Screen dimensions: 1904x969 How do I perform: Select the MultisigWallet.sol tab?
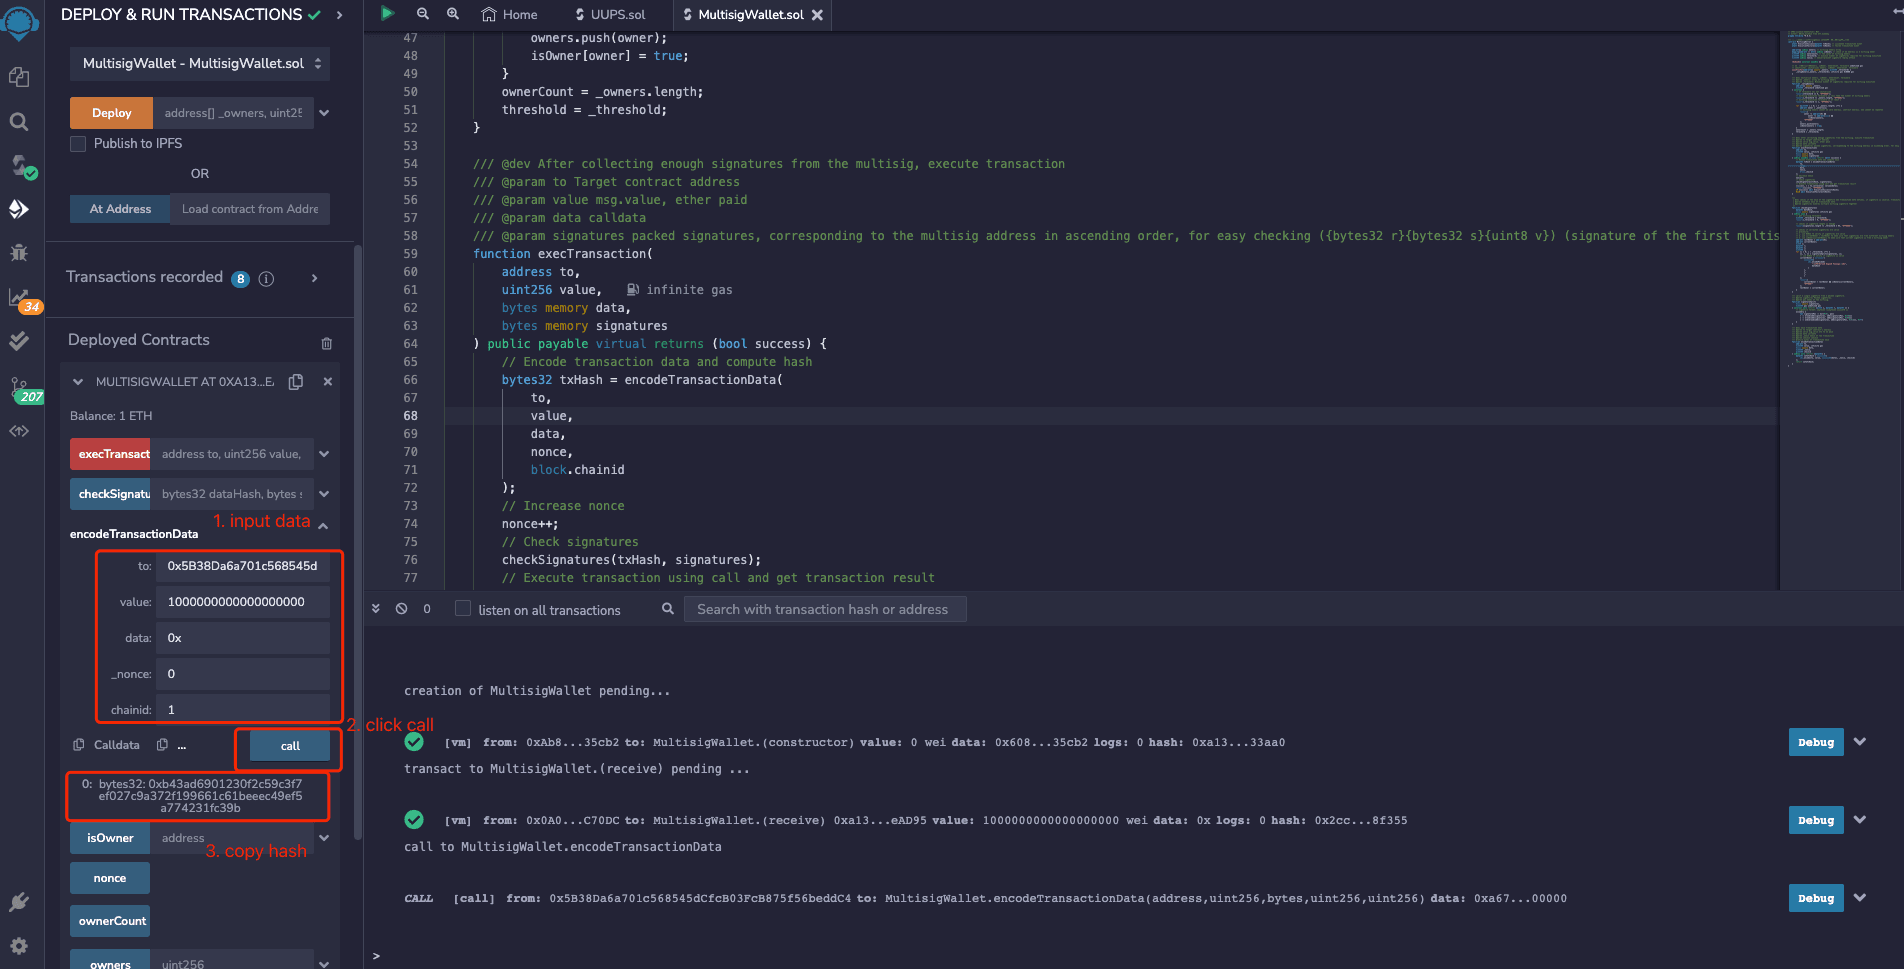point(751,15)
